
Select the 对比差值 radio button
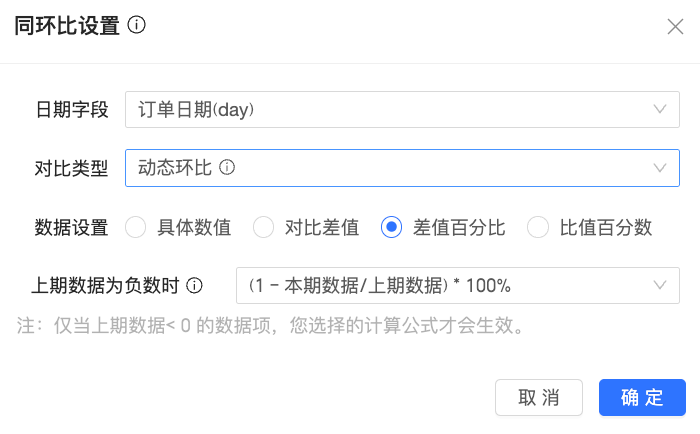(x=263, y=227)
